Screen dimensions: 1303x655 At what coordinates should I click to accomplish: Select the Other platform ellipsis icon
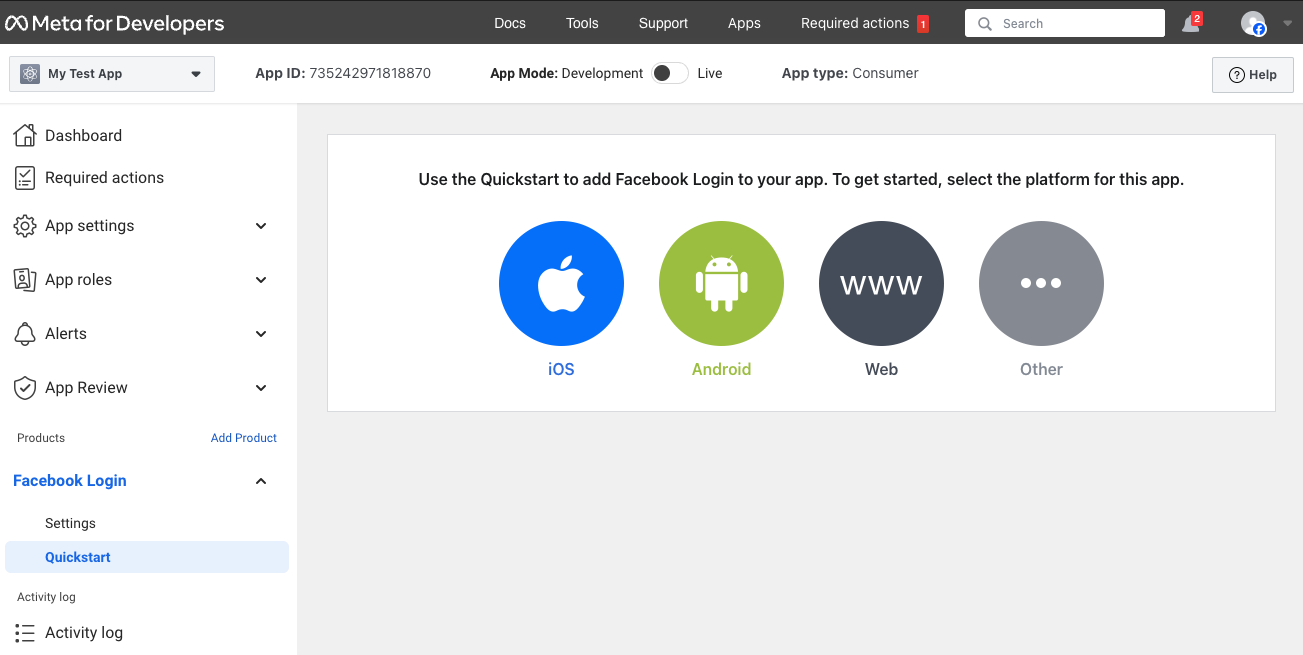coord(1041,283)
